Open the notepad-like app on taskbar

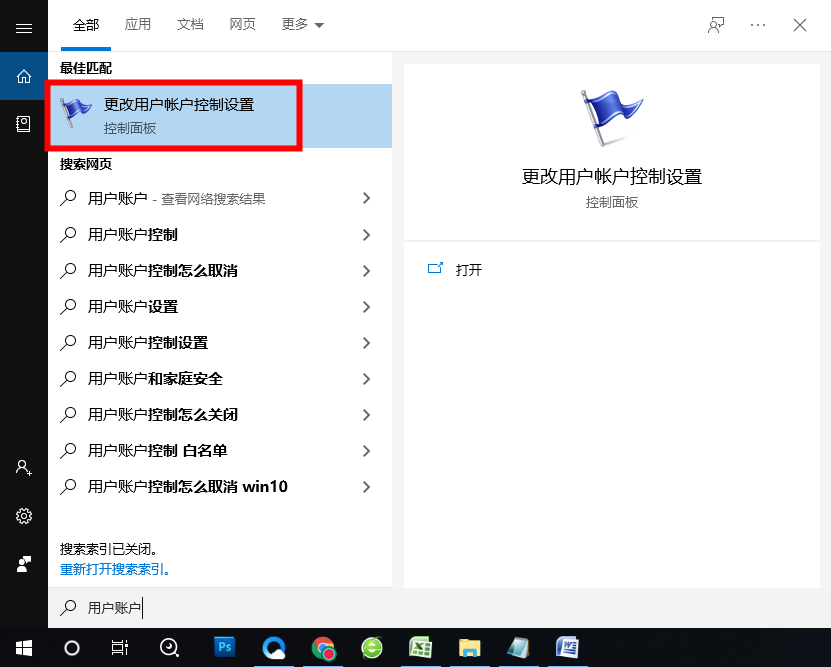[518, 647]
